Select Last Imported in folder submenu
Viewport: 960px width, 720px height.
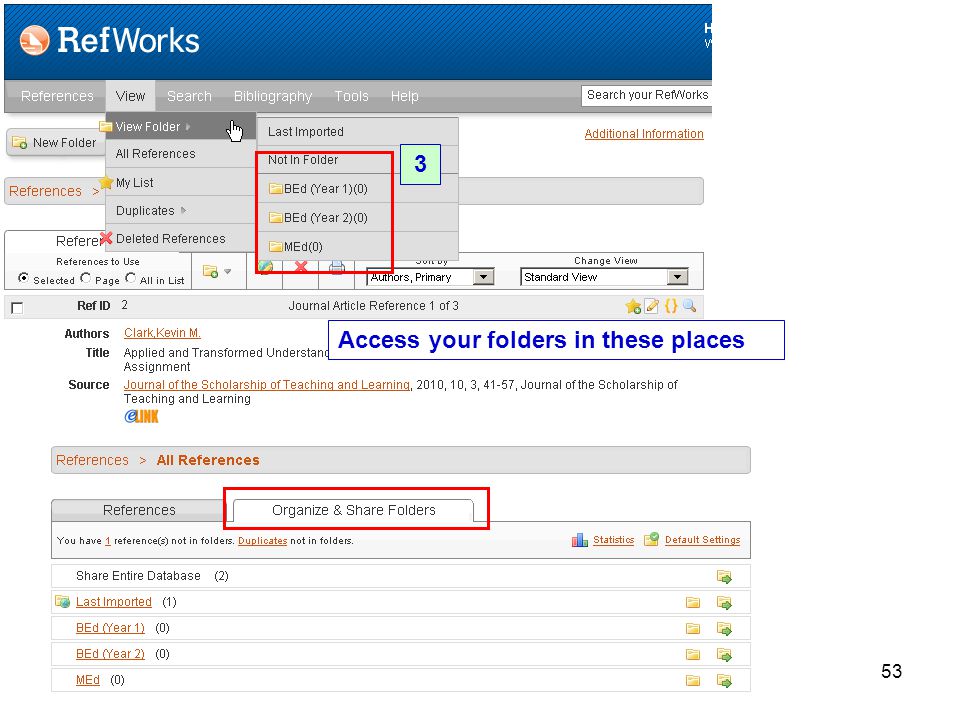point(358,132)
